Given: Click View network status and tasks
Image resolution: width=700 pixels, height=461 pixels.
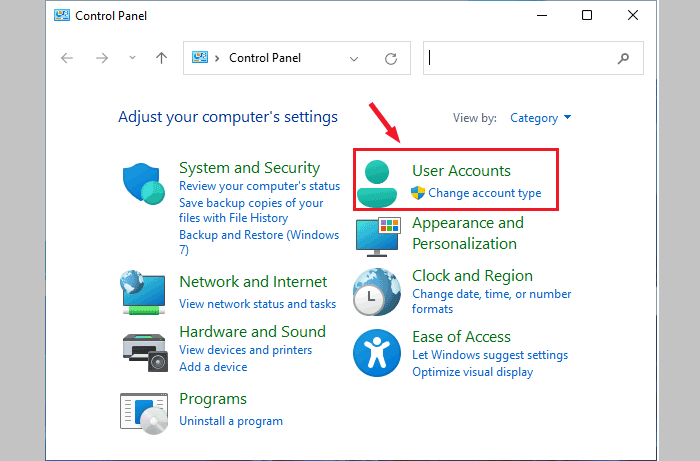Looking at the screenshot, I should [x=257, y=304].
